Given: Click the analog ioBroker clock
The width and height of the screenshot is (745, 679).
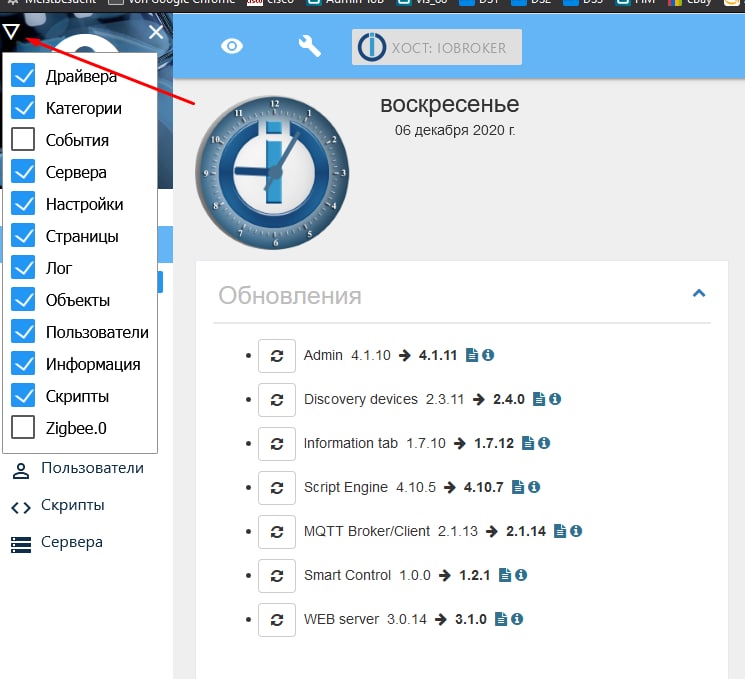Looking at the screenshot, I should click(272, 172).
